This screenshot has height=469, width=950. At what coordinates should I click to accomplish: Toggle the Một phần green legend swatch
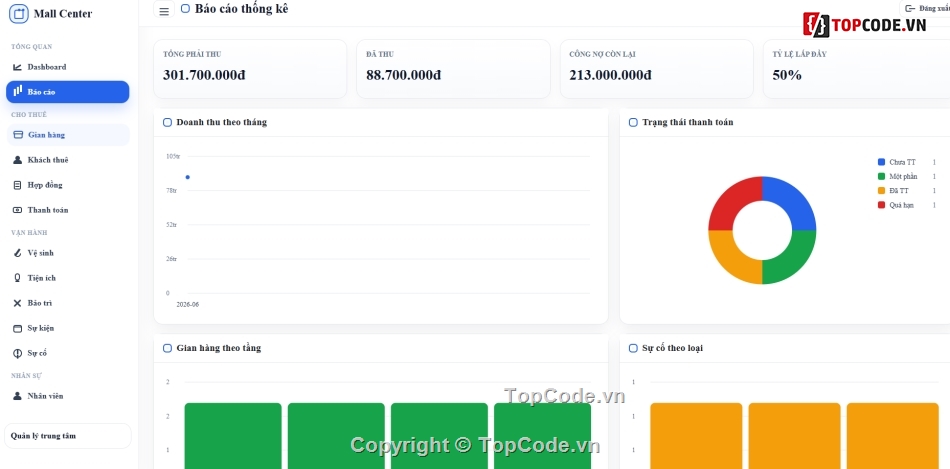click(882, 176)
